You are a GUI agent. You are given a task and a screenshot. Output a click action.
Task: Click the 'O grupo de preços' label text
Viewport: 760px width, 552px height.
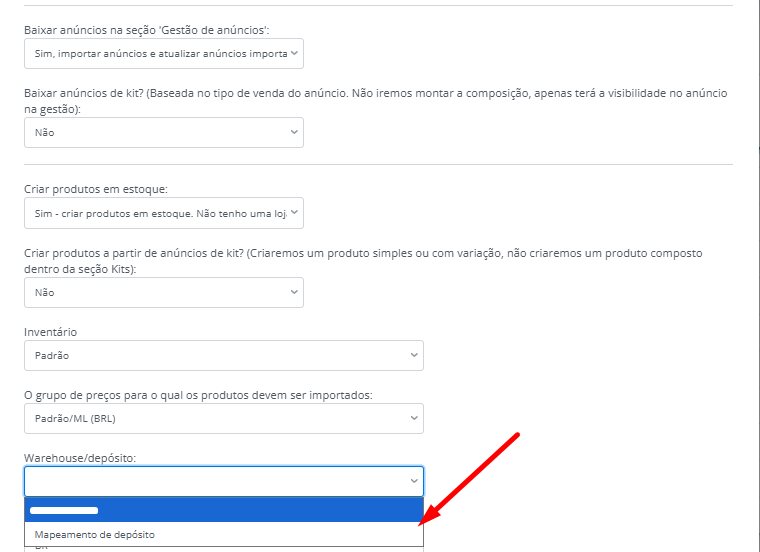pyautogui.click(x=198, y=395)
